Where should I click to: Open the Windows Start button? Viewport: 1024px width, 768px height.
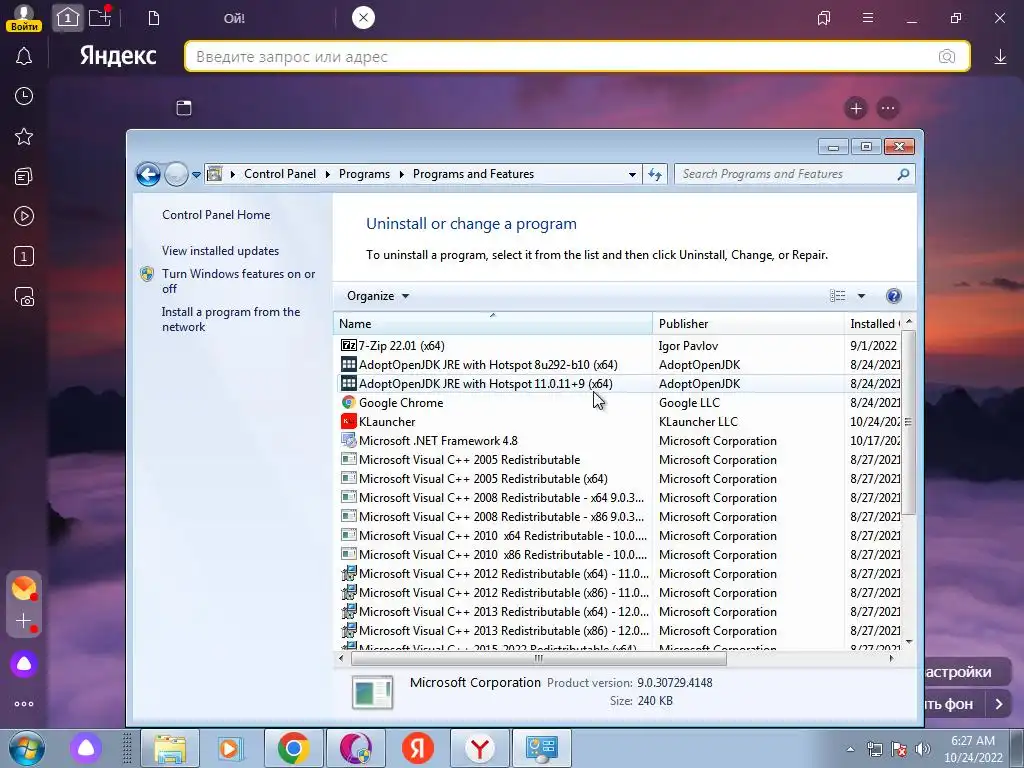(27, 748)
